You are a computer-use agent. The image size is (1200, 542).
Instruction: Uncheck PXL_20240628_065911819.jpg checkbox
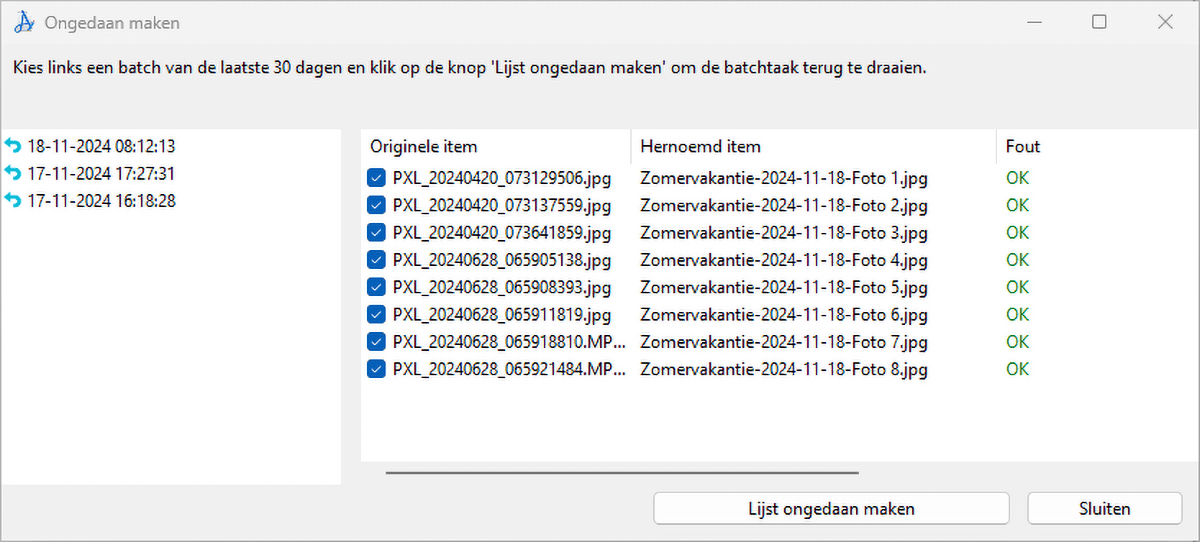tap(377, 315)
